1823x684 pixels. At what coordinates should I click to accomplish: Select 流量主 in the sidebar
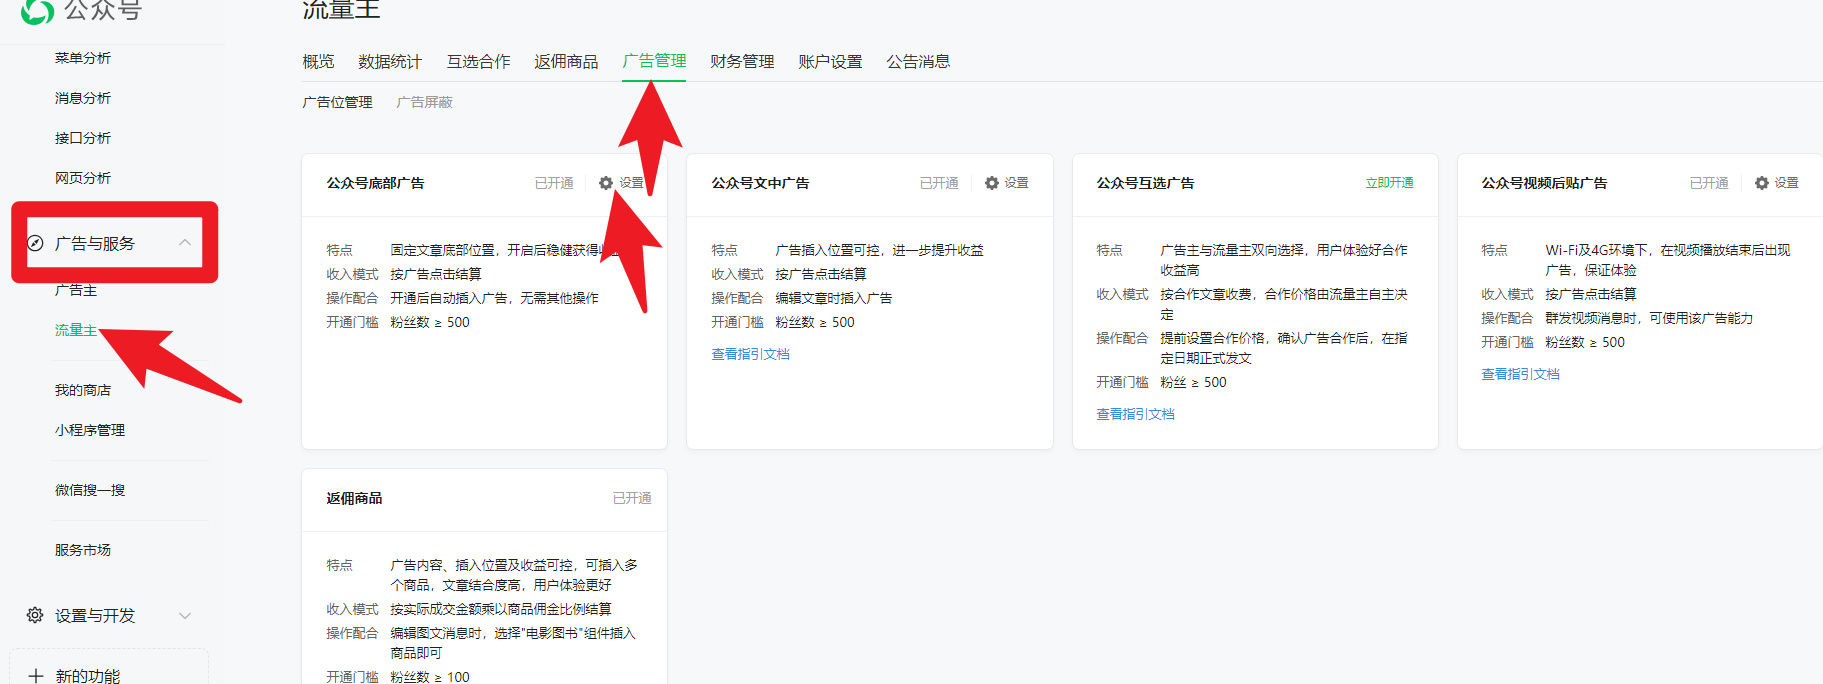(x=76, y=330)
